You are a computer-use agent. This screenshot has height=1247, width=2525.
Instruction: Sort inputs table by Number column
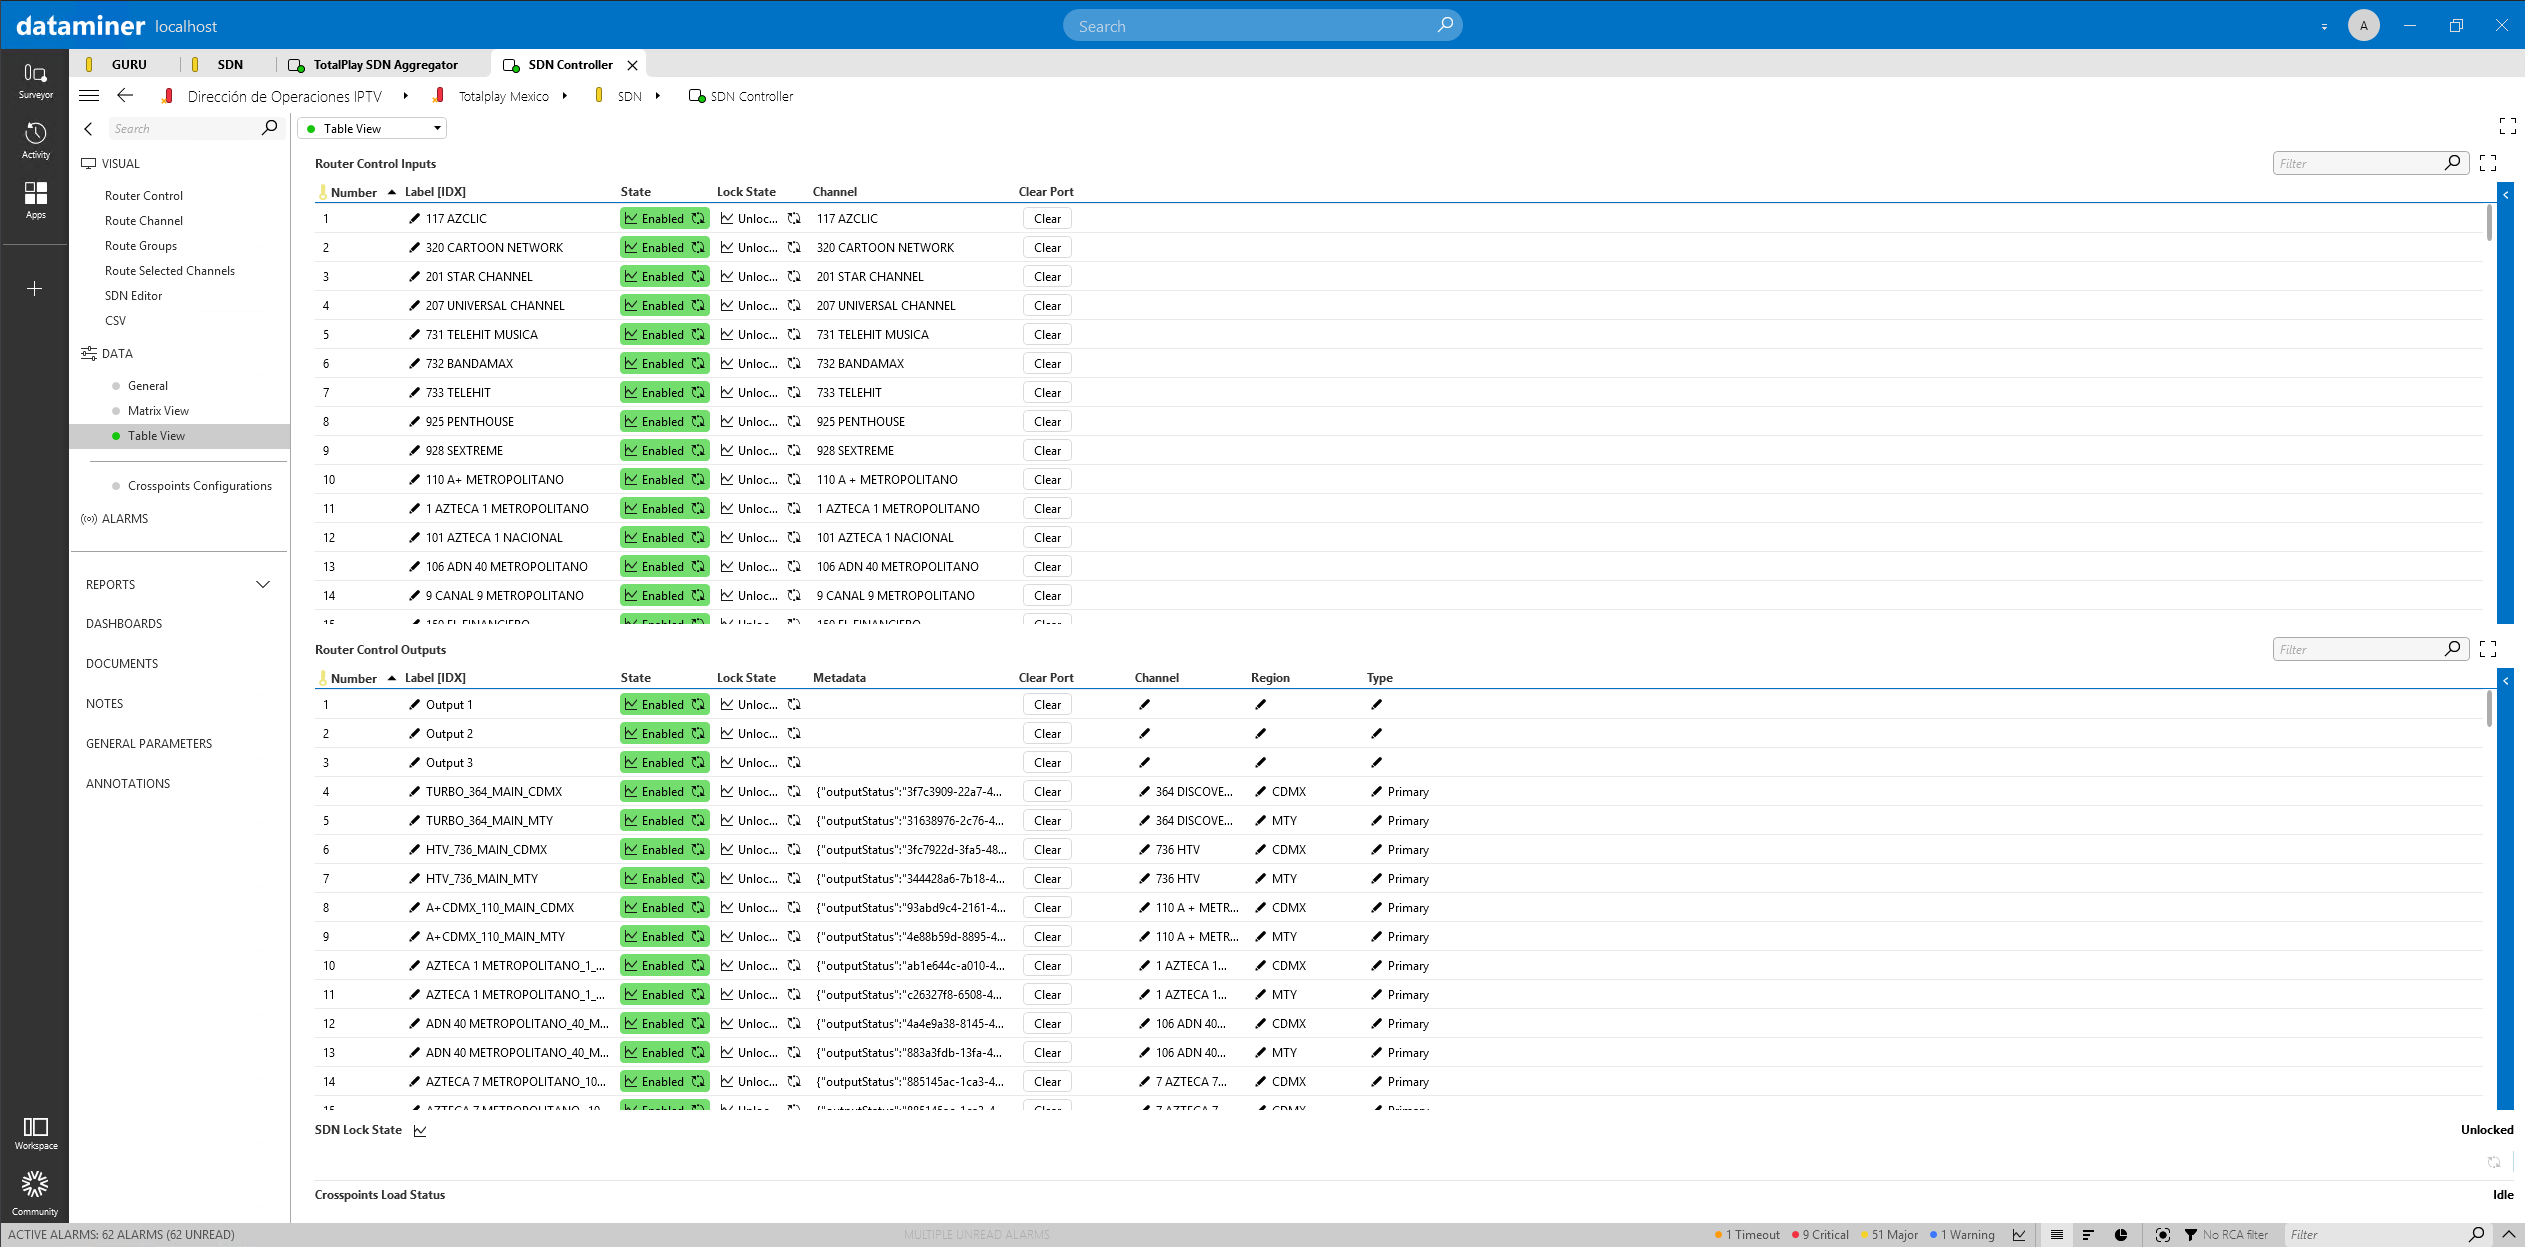pos(354,192)
